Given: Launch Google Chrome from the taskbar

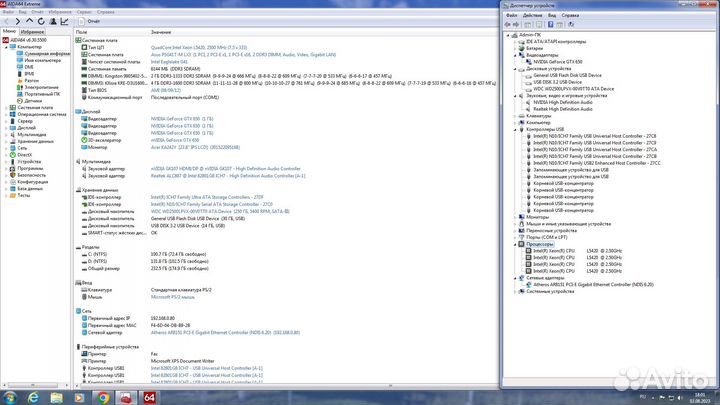Looking at the screenshot, I should click(103, 398).
